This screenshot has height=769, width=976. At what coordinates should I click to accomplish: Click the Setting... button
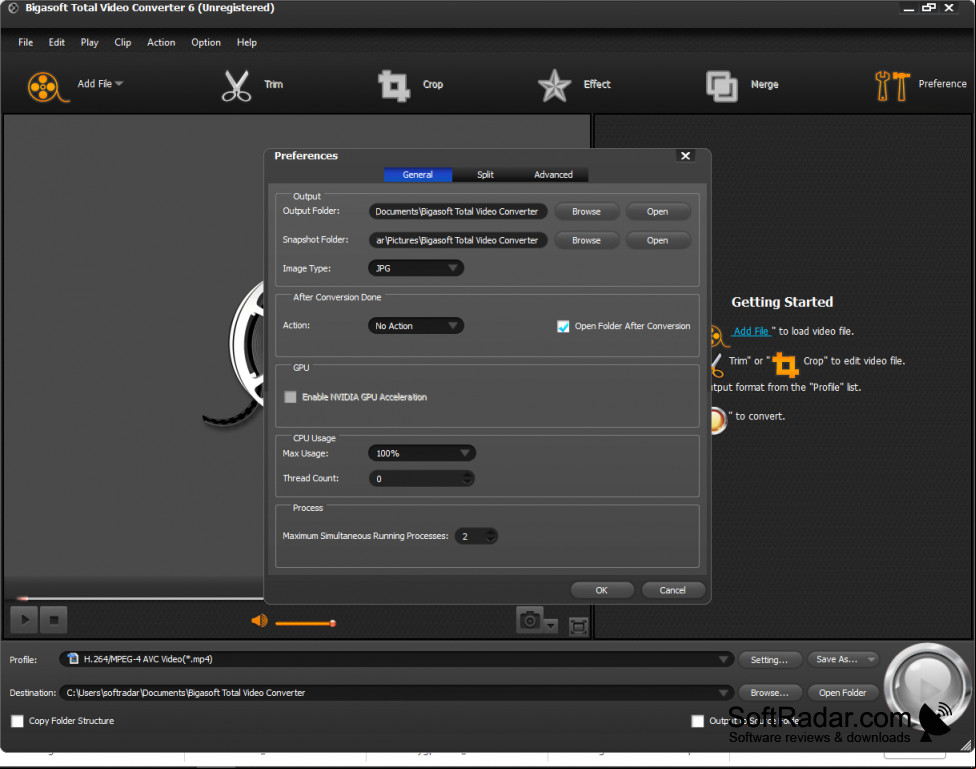(x=769, y=659)
